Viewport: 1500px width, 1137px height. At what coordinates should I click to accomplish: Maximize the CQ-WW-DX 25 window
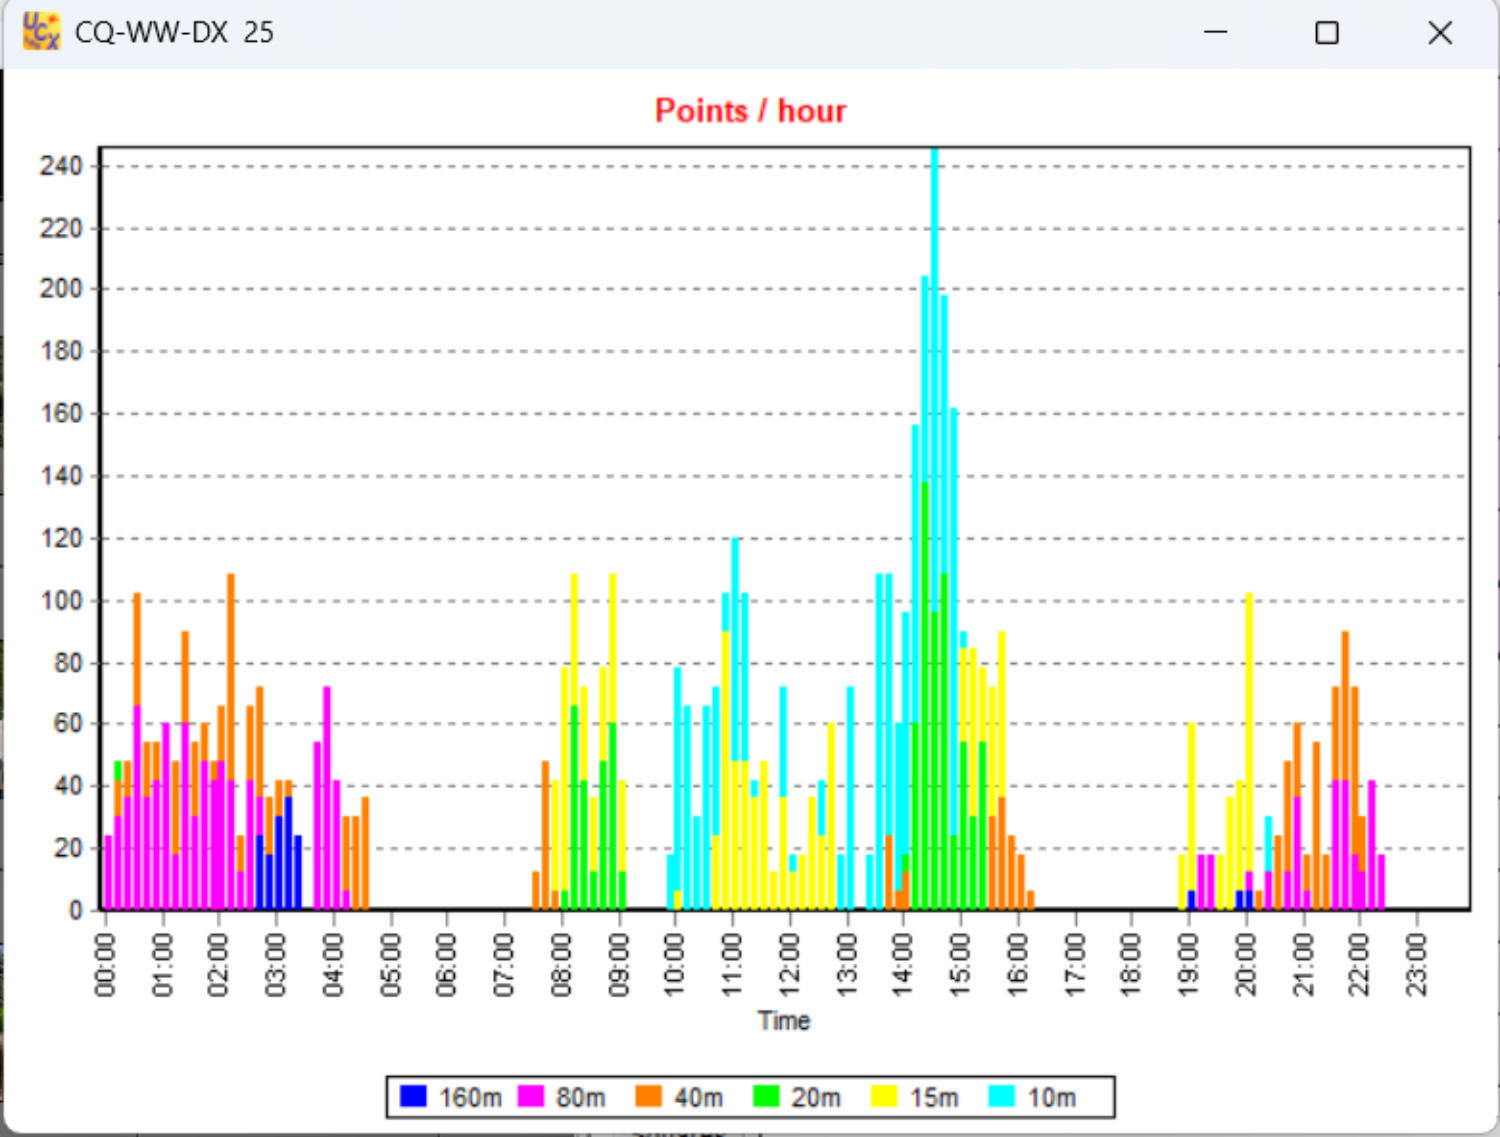1326,33
